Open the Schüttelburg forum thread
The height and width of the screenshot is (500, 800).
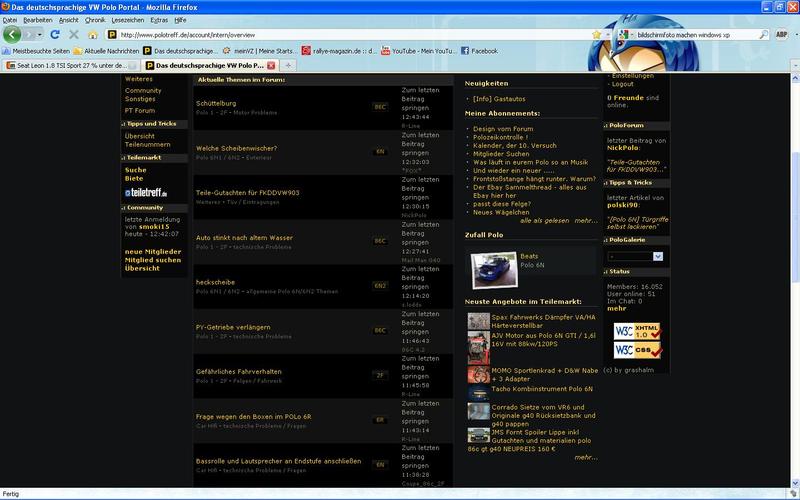(x=216, y=104)
